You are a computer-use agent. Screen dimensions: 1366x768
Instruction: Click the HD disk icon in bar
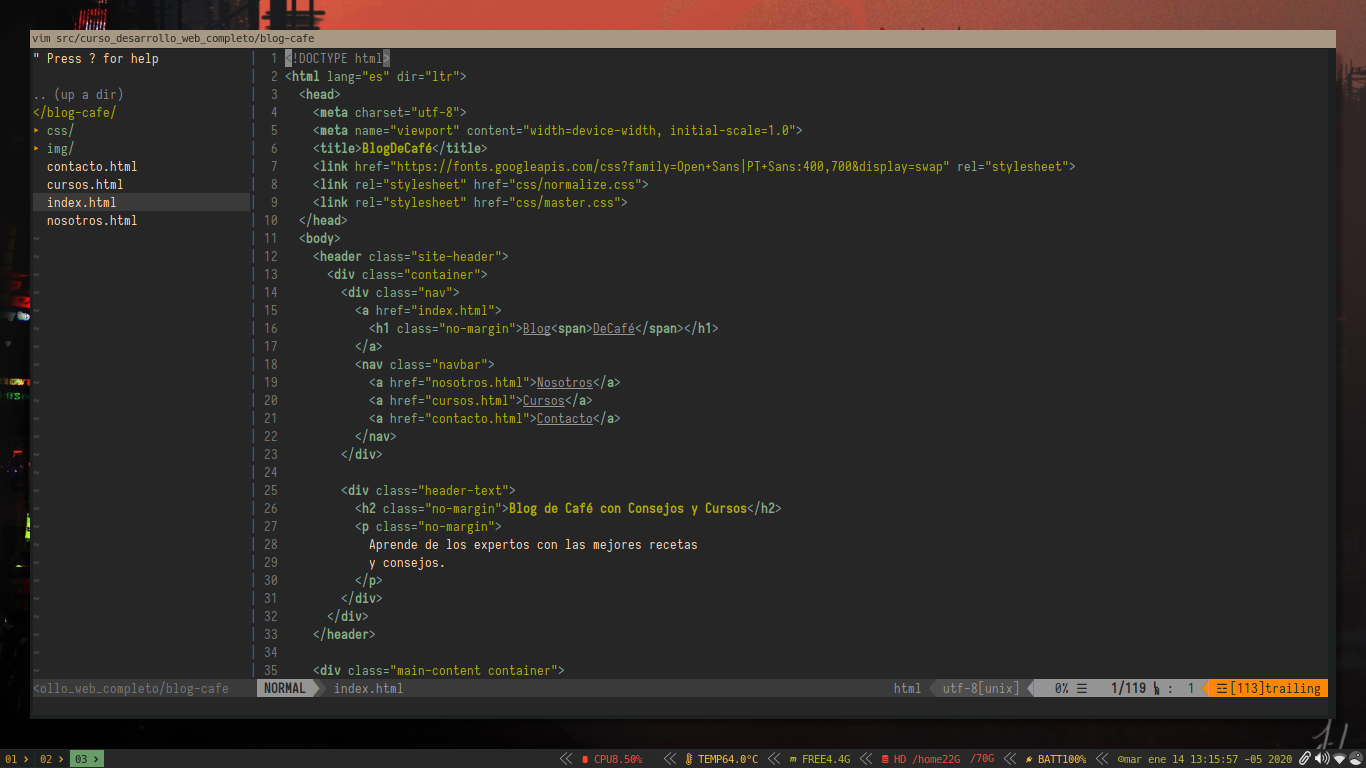click(x=885, y=759)
